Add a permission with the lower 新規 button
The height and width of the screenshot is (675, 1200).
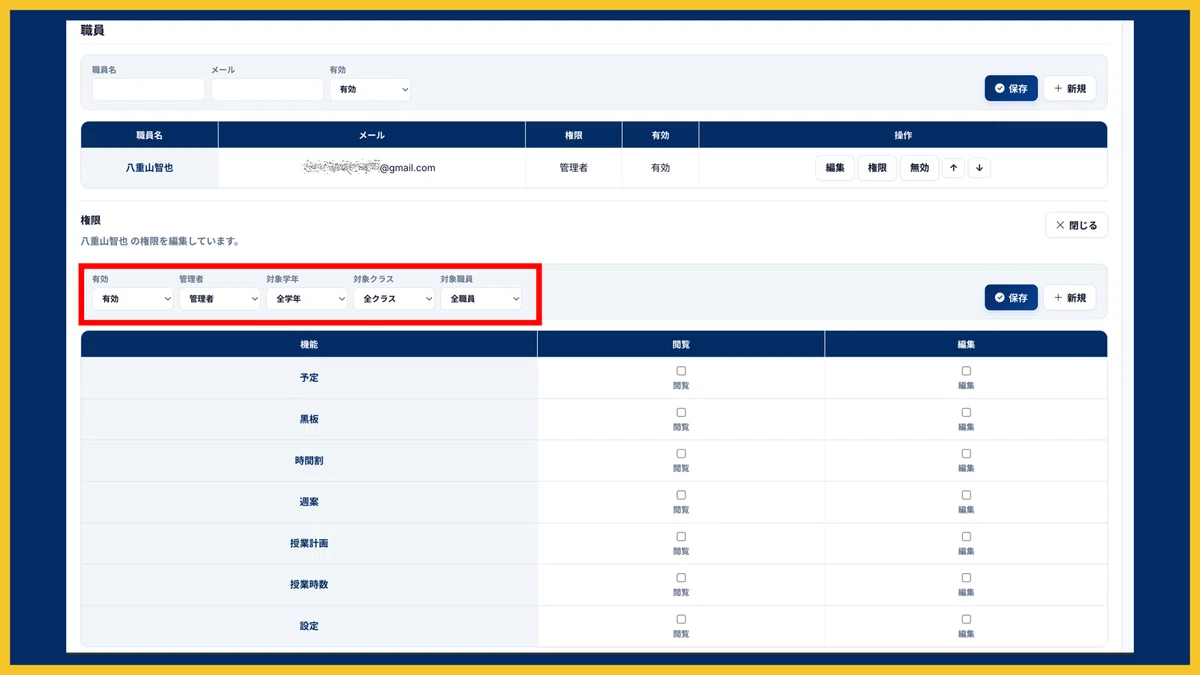click(x=1070, y=297)
